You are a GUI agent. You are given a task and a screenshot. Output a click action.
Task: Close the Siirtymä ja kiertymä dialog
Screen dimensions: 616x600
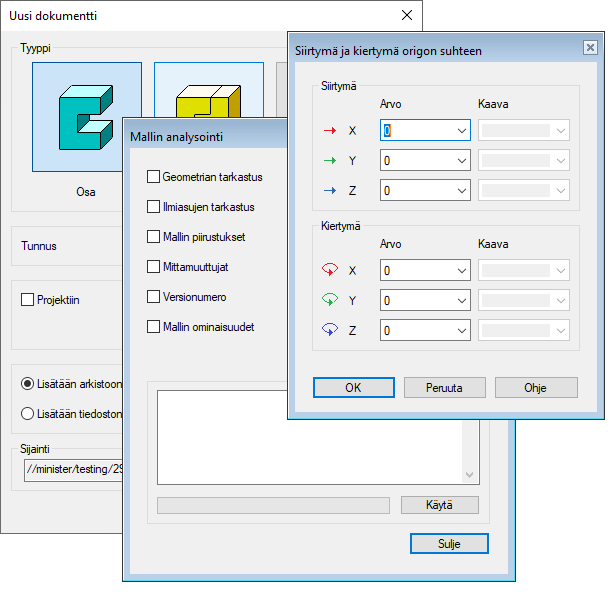590,47
